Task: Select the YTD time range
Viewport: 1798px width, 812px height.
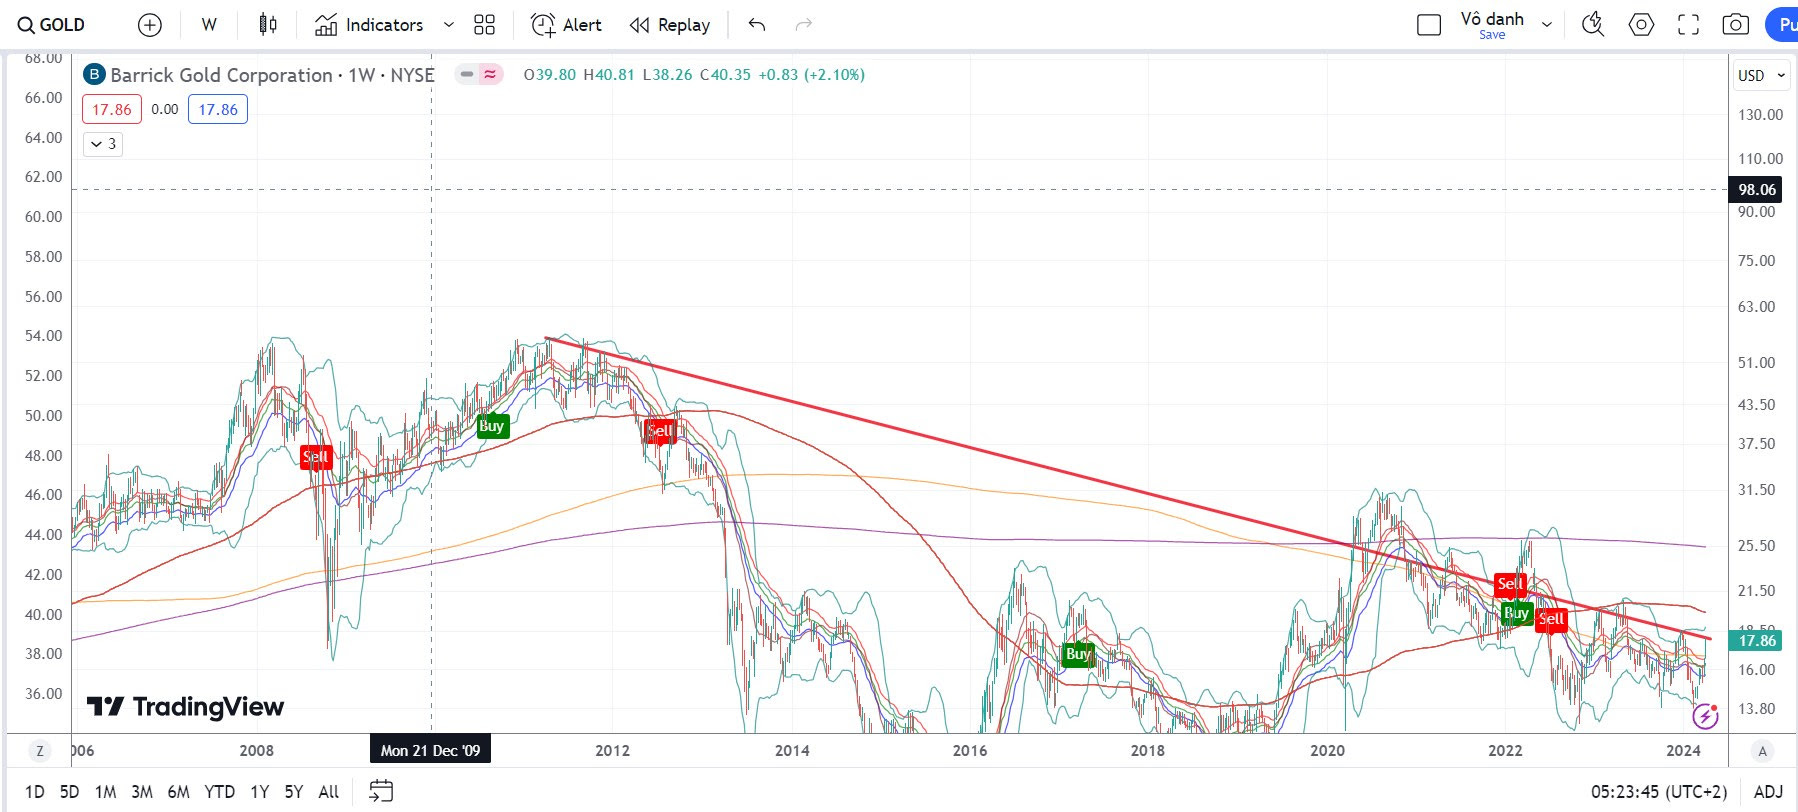Action: 219,792
